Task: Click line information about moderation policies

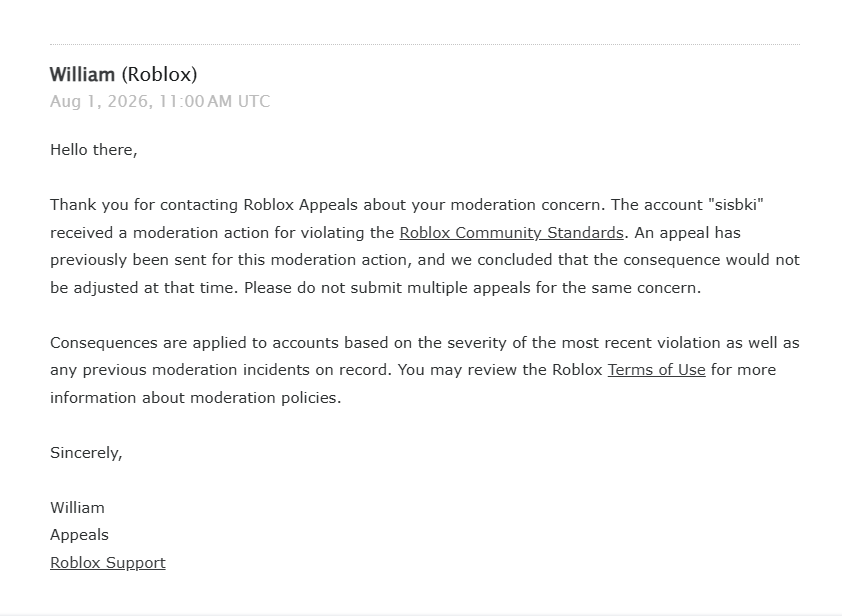Action: 195,398
